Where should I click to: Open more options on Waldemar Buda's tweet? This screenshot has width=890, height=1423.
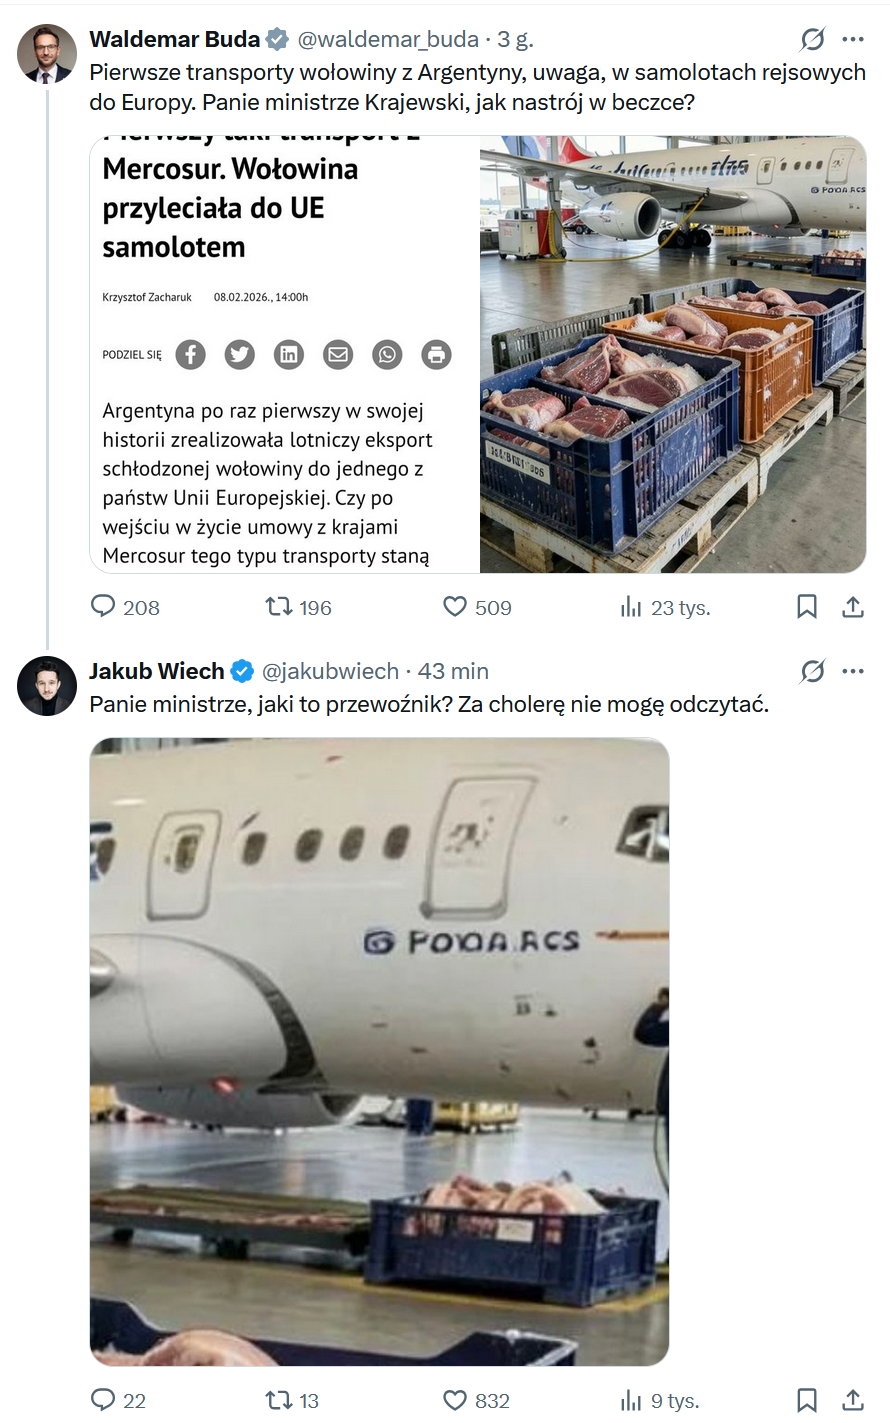tap(853, 39)
